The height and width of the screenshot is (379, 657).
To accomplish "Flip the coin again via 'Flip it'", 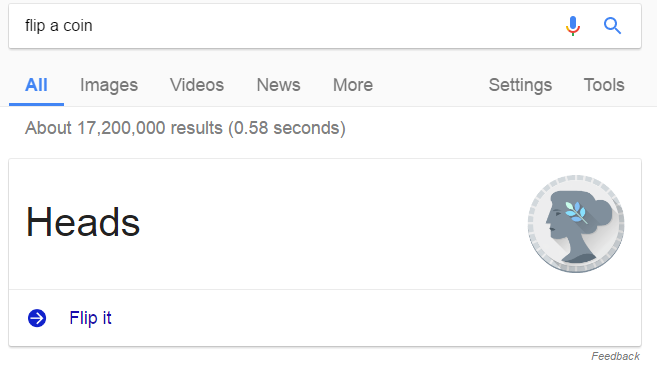I will [91, 318].
